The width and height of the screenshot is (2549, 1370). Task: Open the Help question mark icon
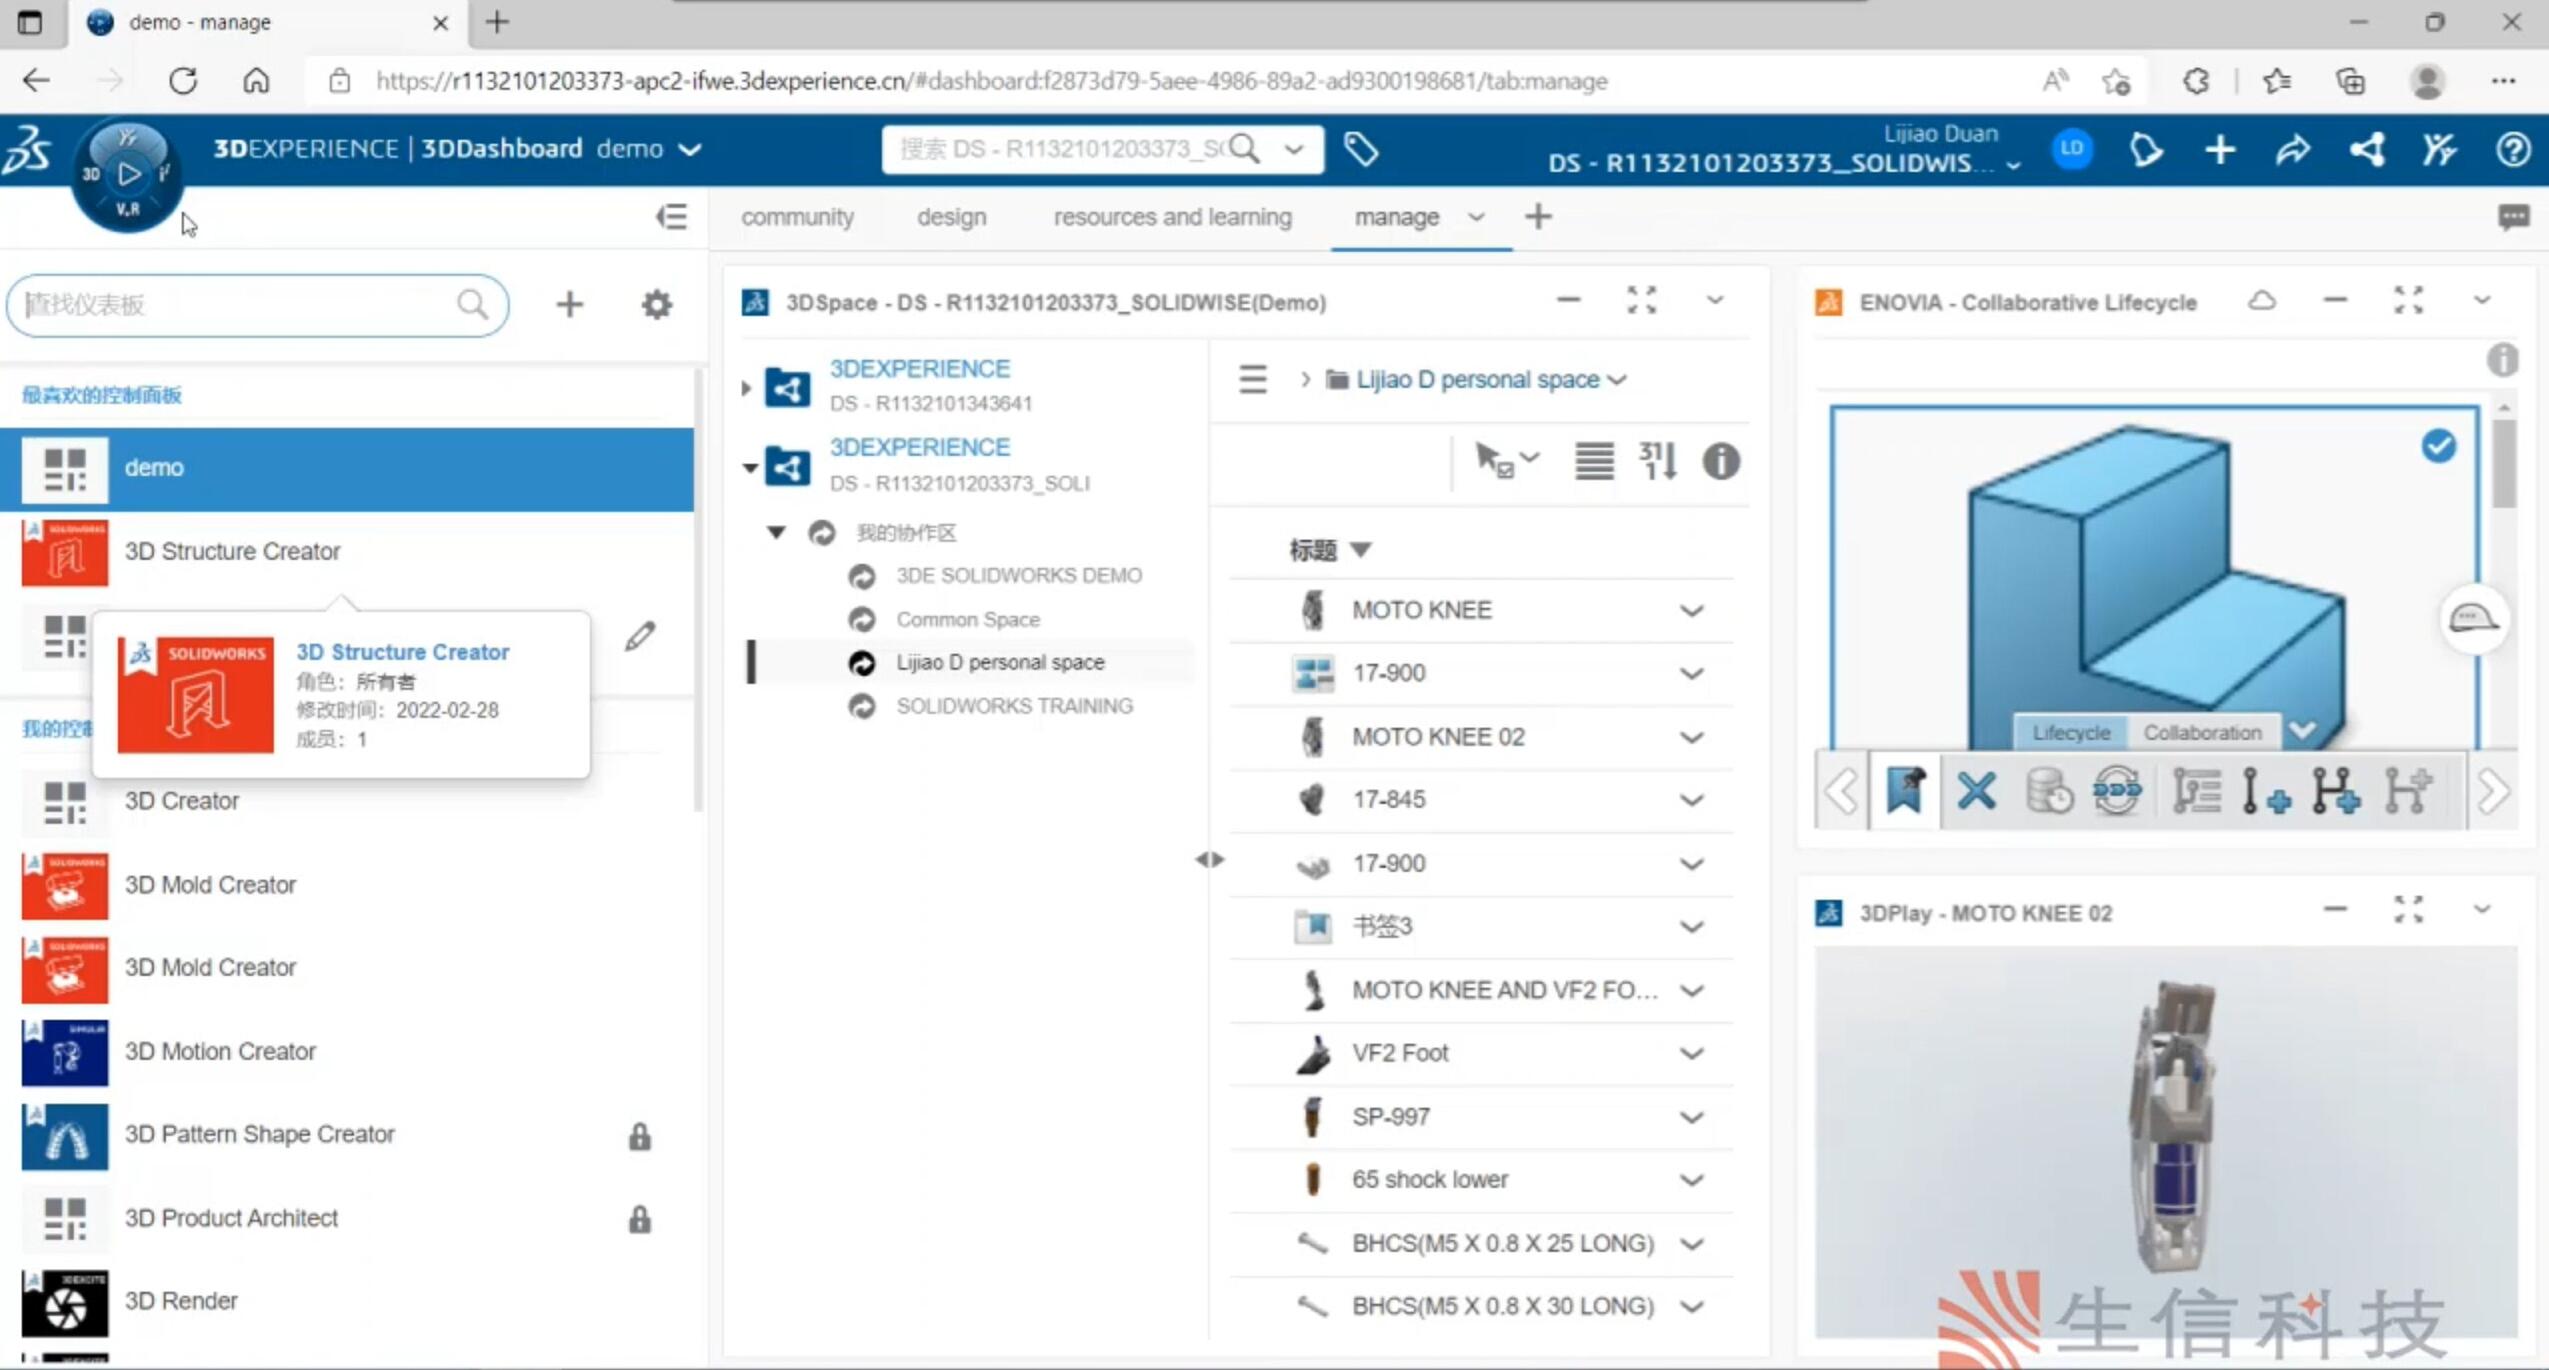click(2512, 150)
